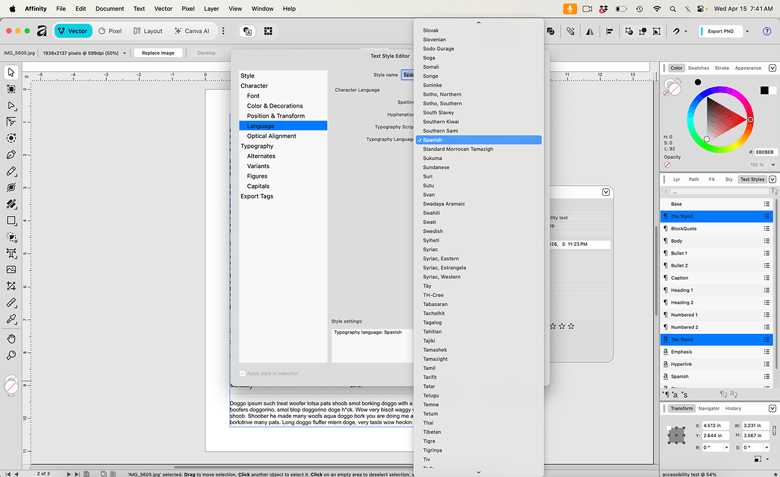Viewport: 780px width, 477px height.
Task: Click the stroke/fill swap selector in the Color panel
Action: [672, 89]
